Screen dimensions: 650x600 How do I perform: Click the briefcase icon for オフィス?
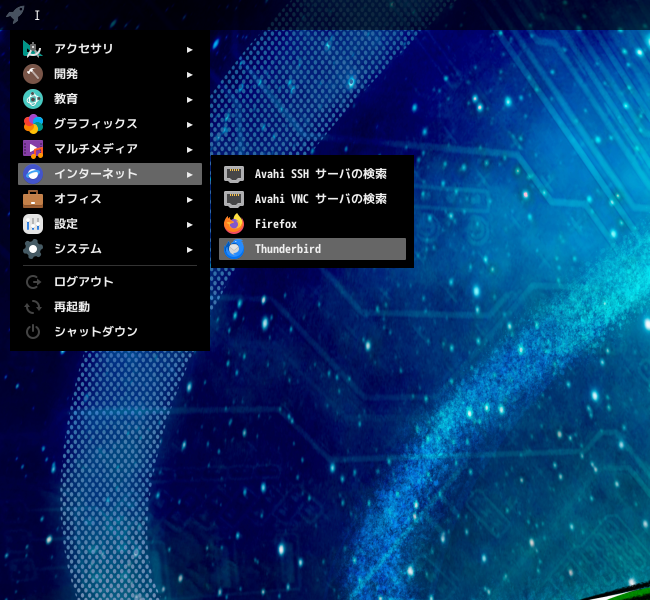(33, 199)
